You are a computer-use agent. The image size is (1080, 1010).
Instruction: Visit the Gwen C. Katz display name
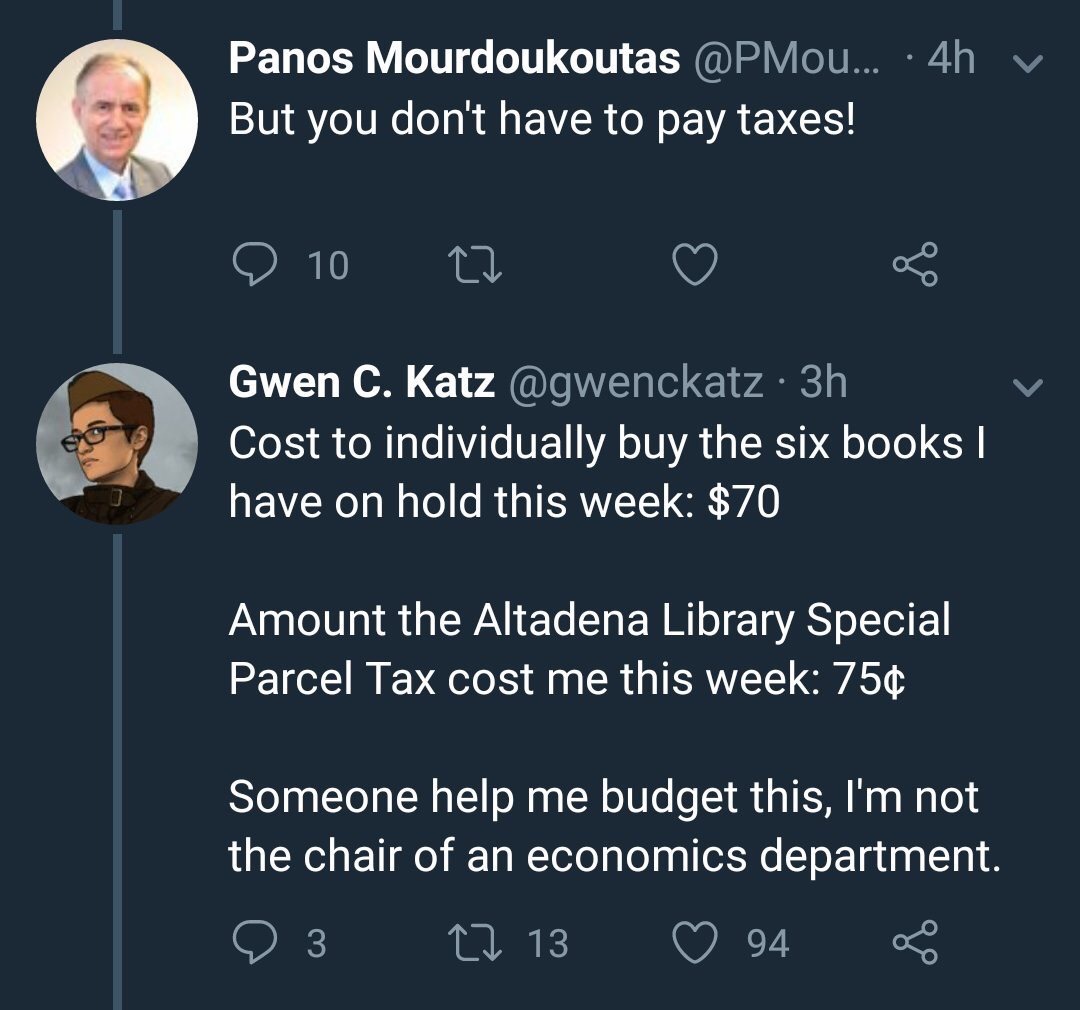pos(362,382)
